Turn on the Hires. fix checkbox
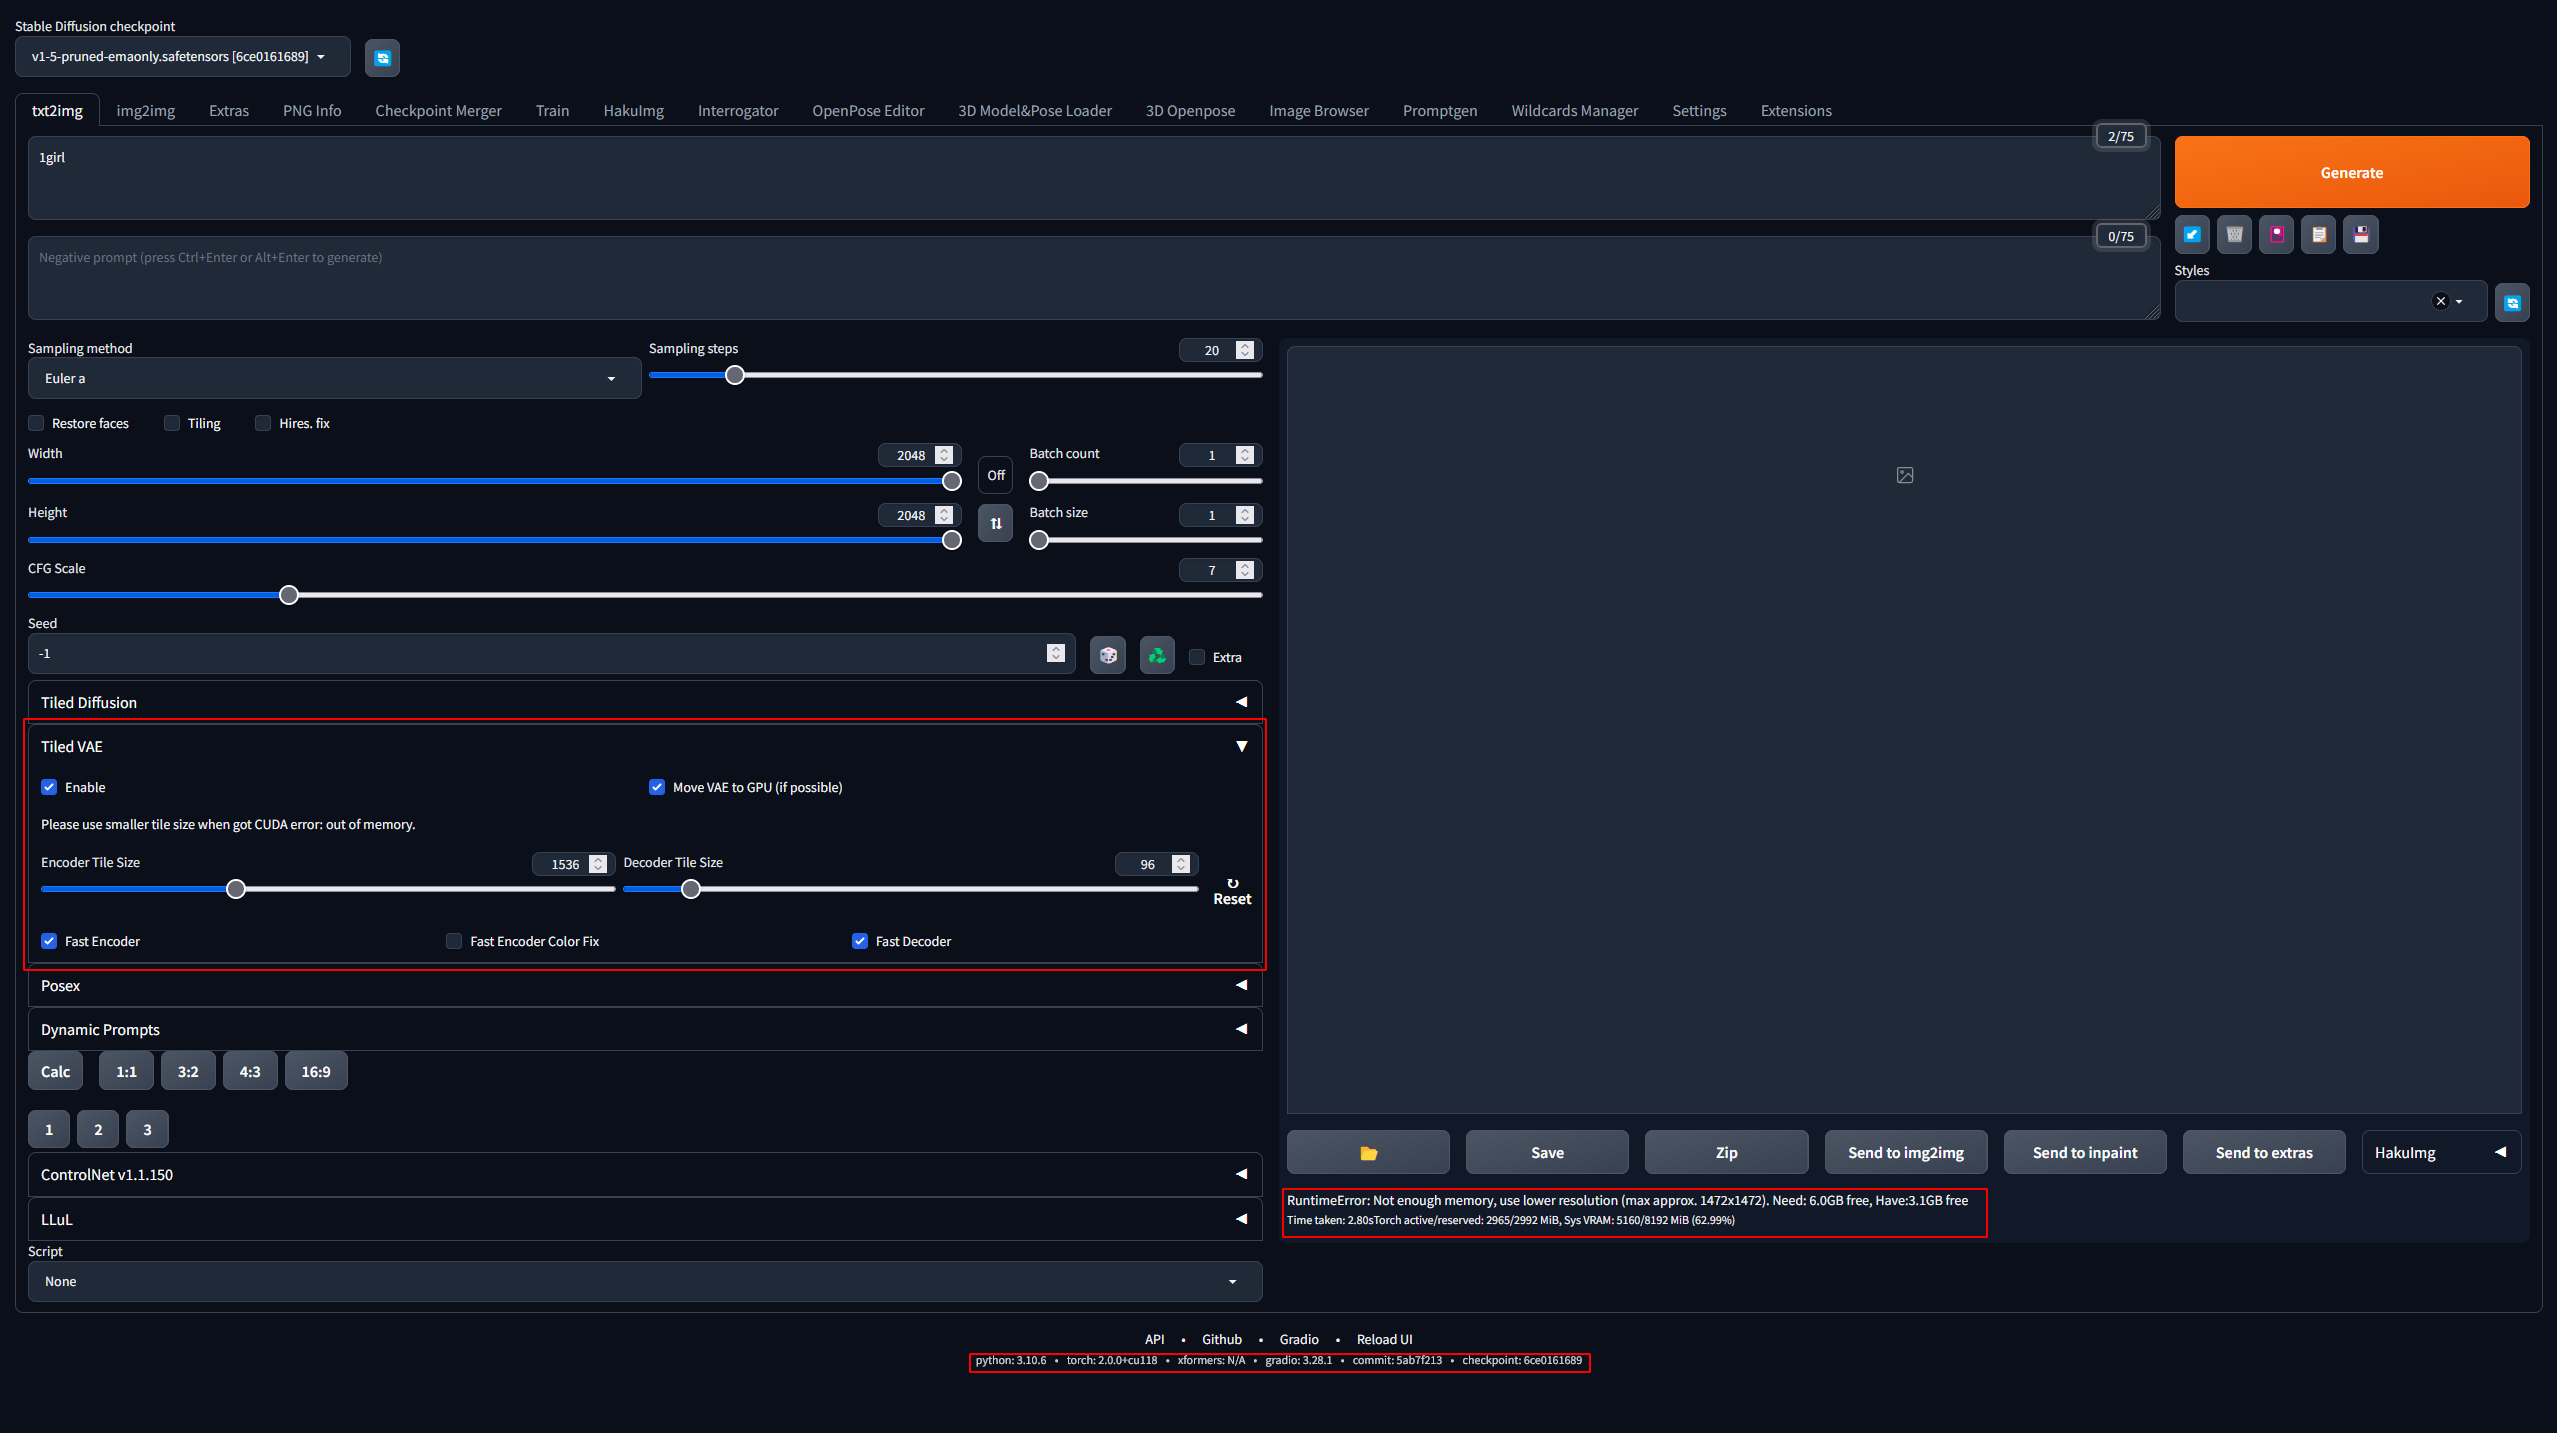 coord(263,423)
